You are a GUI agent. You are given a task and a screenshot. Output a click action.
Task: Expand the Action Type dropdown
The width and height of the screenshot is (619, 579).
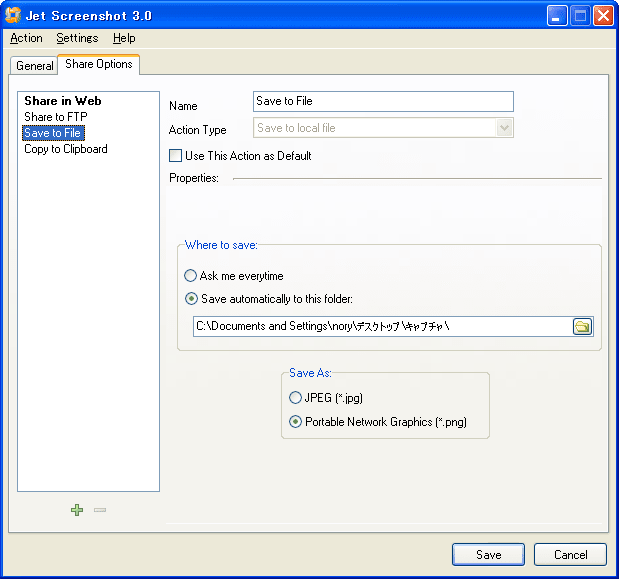(x=504, y=128)
